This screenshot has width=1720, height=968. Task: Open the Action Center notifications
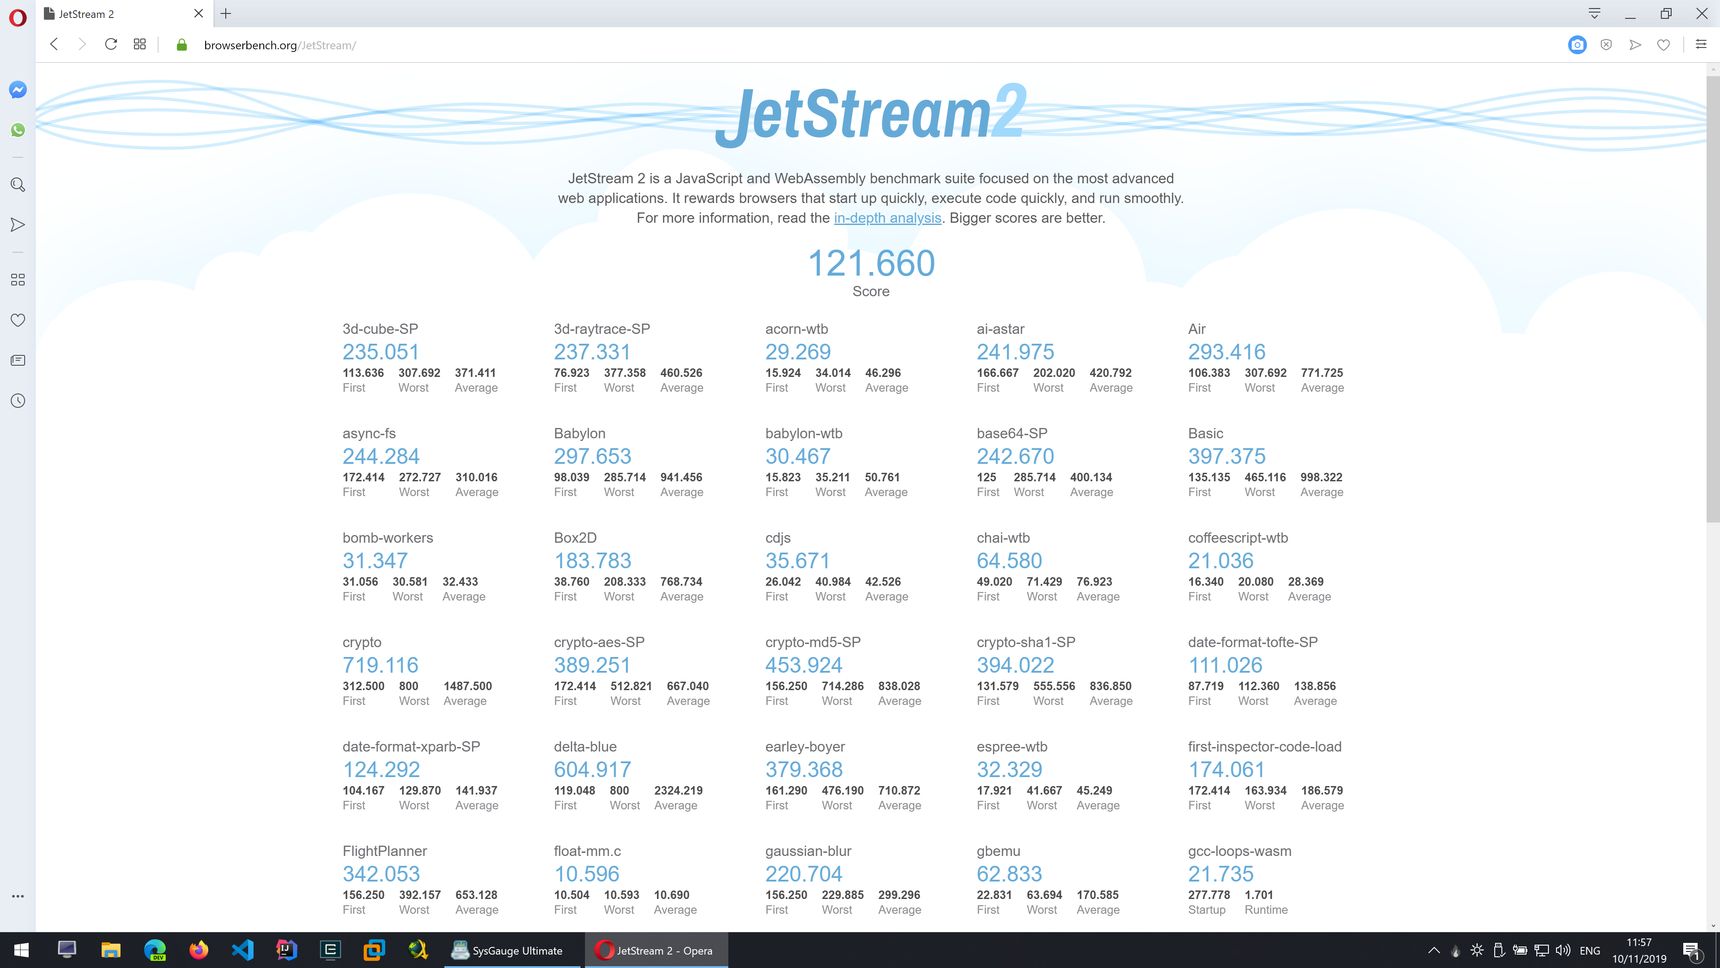(x=1693, y=950)
